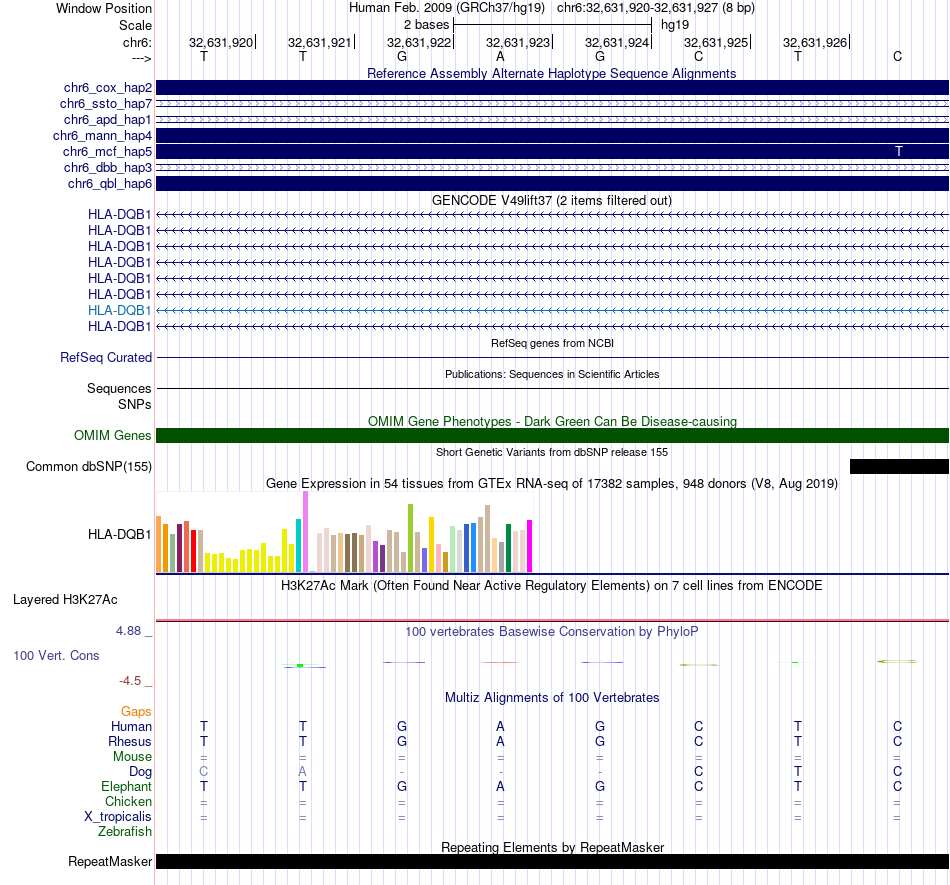Click the black Common dbSNP variant item

coord(899,466)
